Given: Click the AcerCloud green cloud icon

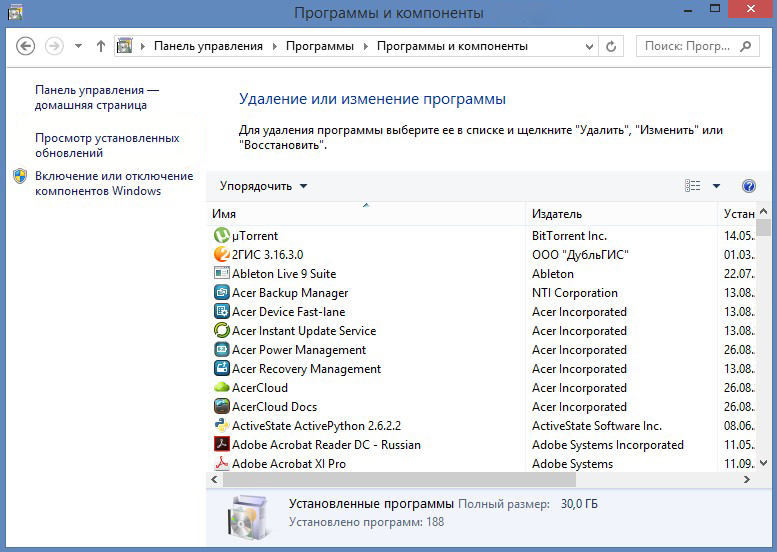Looking at the screenshot, I should click(222, 387).
